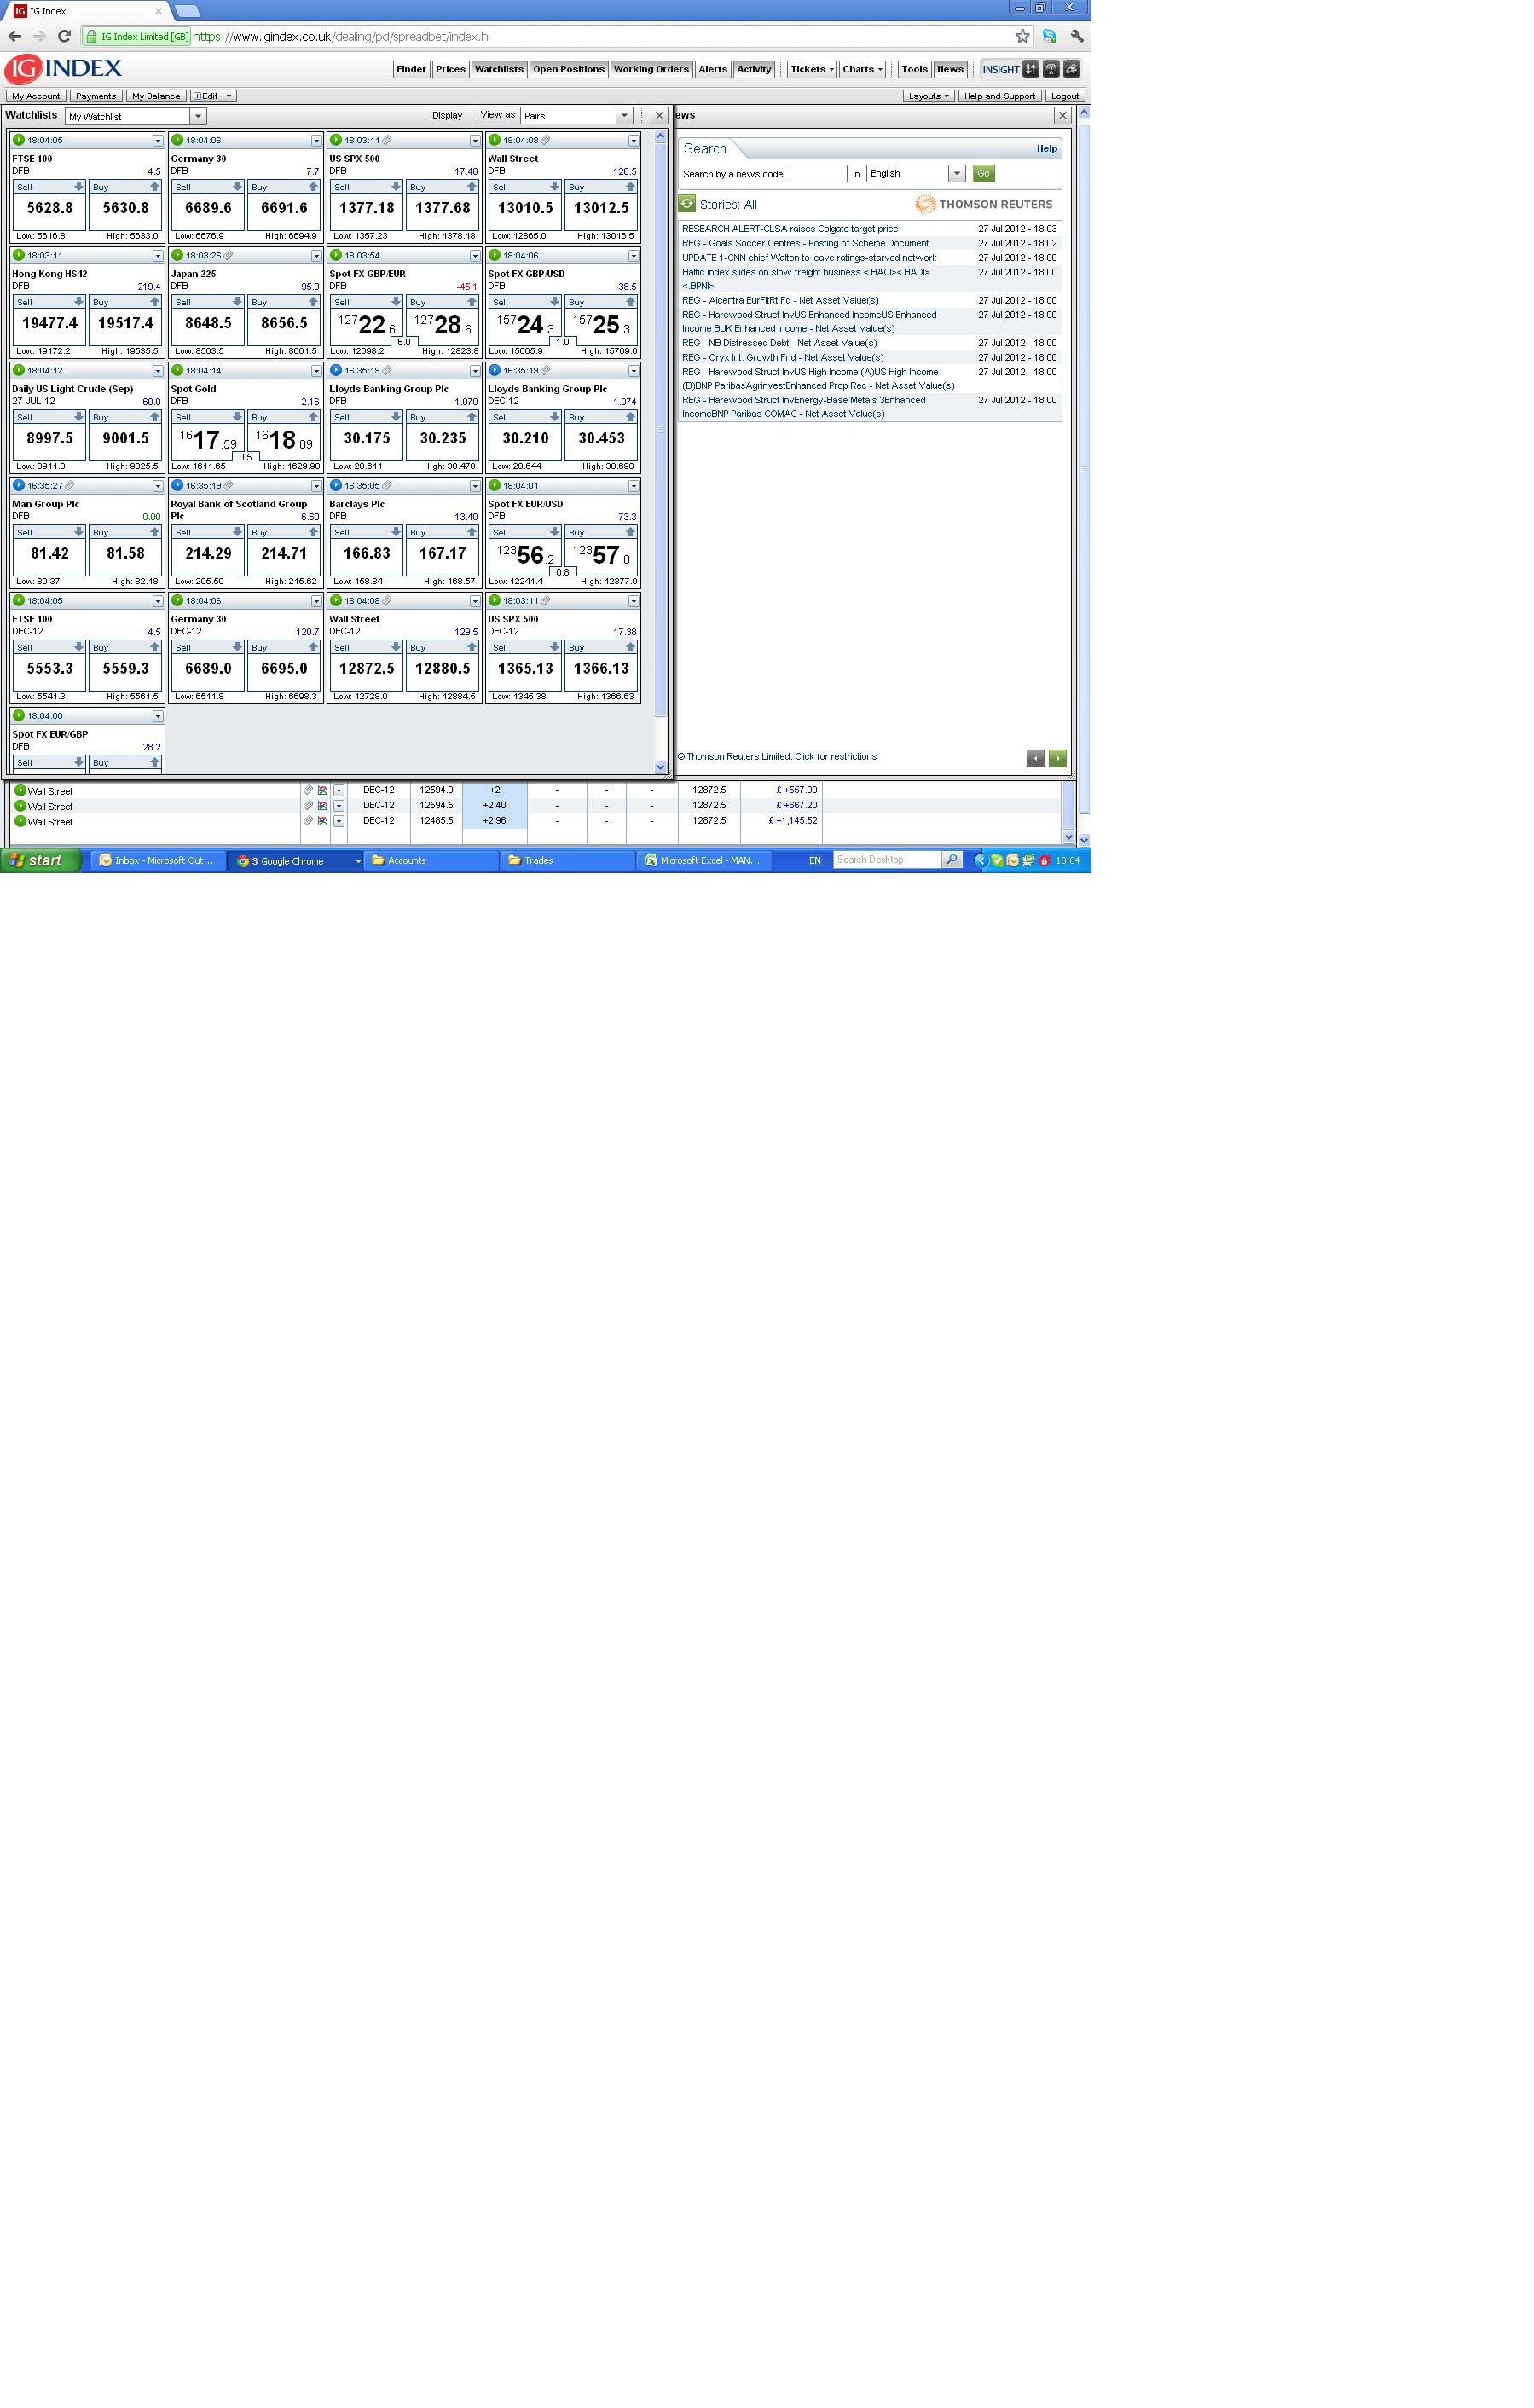Image resolution: width=1534 pixels, height=2408 pixels.
Task: Click the green status icon on Germany 30 DFB tile
Action: [177, 140]
